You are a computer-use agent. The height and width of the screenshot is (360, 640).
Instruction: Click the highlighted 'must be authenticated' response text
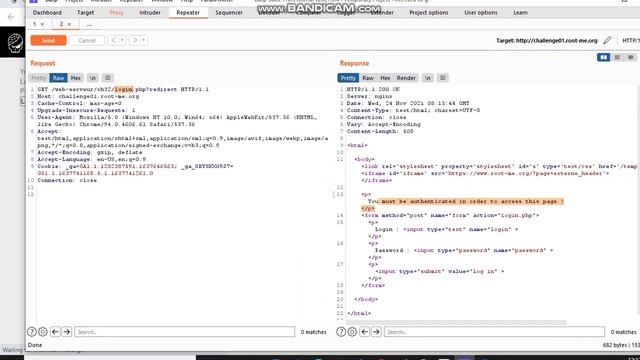472,201
